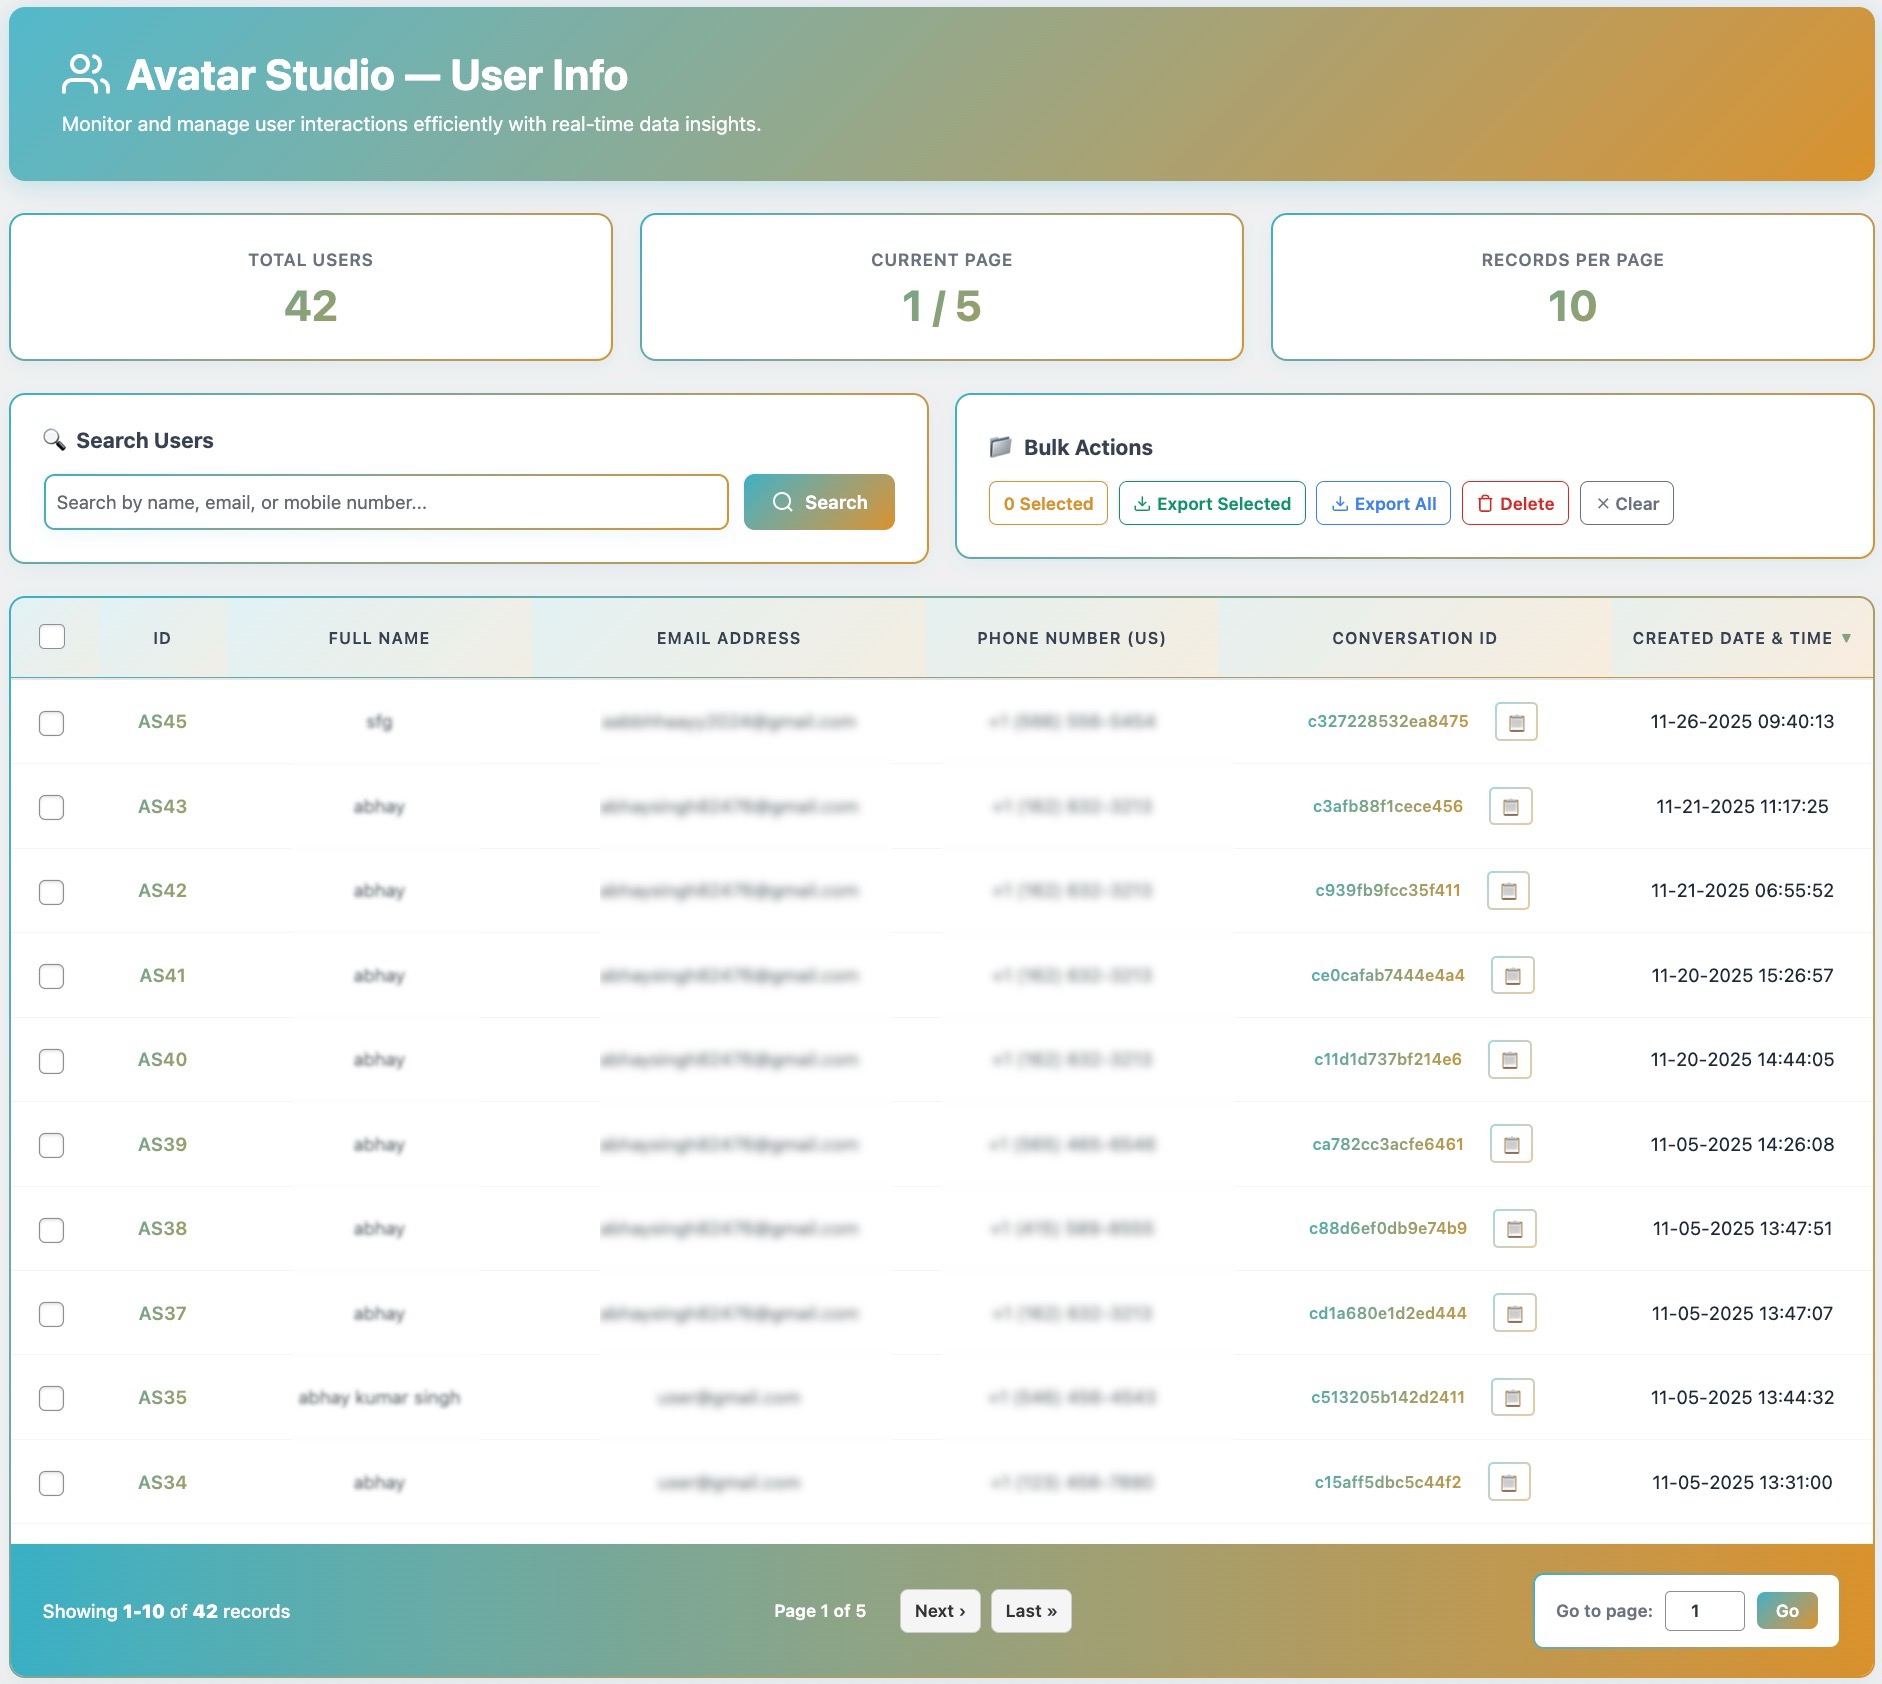Image resolution: width=1882 pixels, height=1684 pixels.
Task: Click clipboard icon beside c3afb88f1cece456
Action: (1510, 807)
